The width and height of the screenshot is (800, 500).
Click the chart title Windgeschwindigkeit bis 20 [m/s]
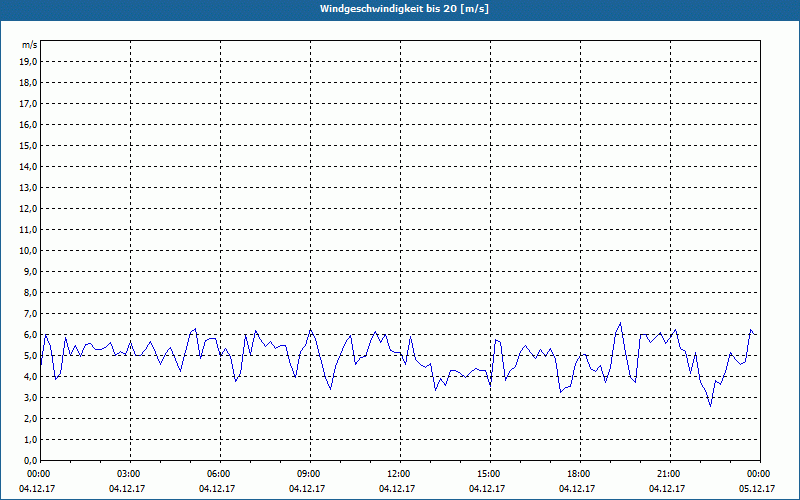pyautogui.click(x=404, y=9)
